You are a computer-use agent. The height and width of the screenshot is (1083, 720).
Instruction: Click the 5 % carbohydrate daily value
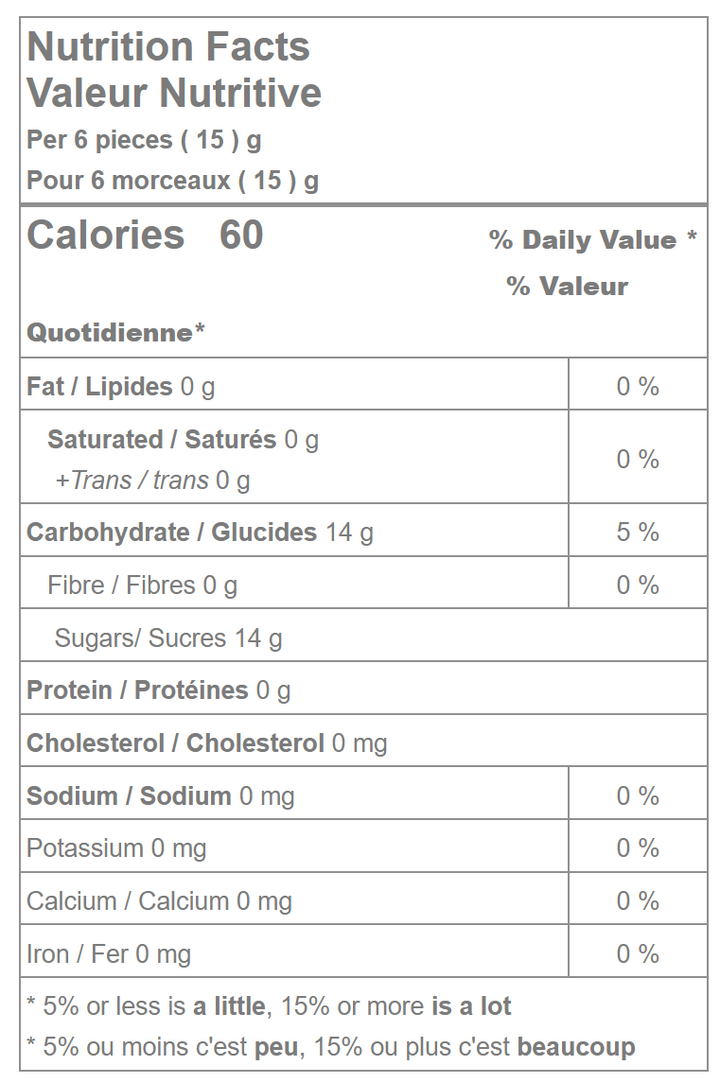[637, 532]
